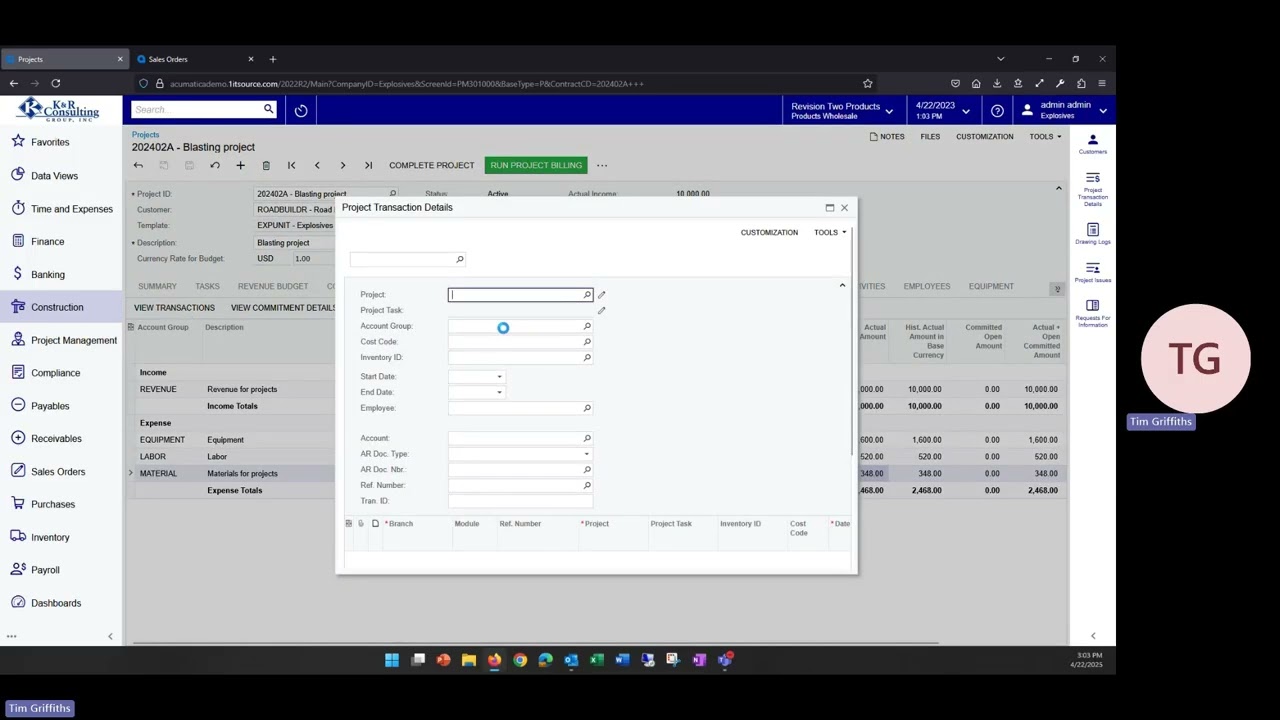Screen dimensions: 1280x720
Task: Delete the current project record
Action: (266, 165)
